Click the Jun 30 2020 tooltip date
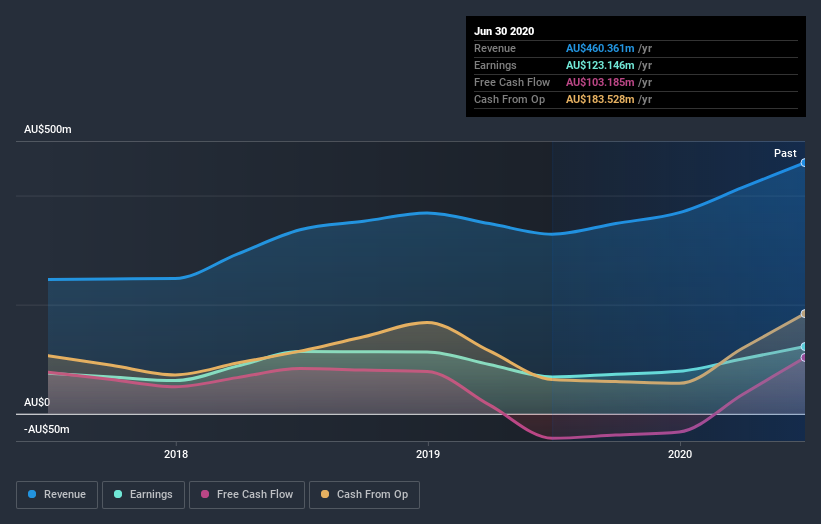 (504, 31)
